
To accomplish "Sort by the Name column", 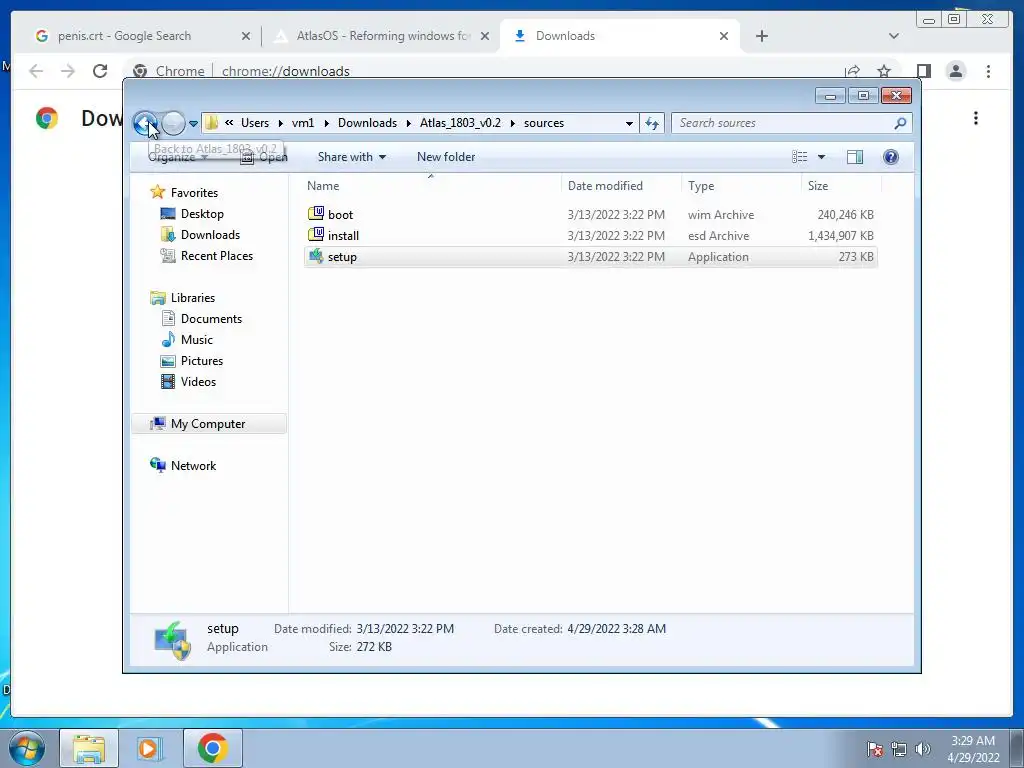I will (x=431, y=185).
